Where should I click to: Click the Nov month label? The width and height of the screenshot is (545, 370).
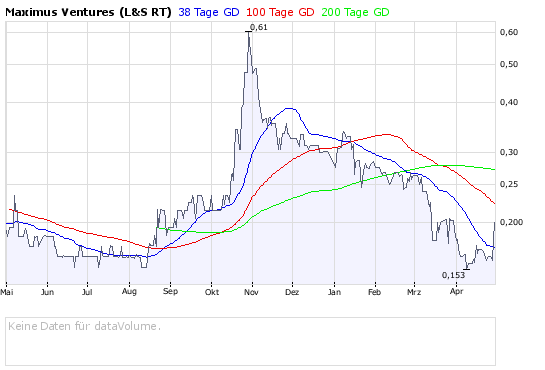tap(251, 292)
